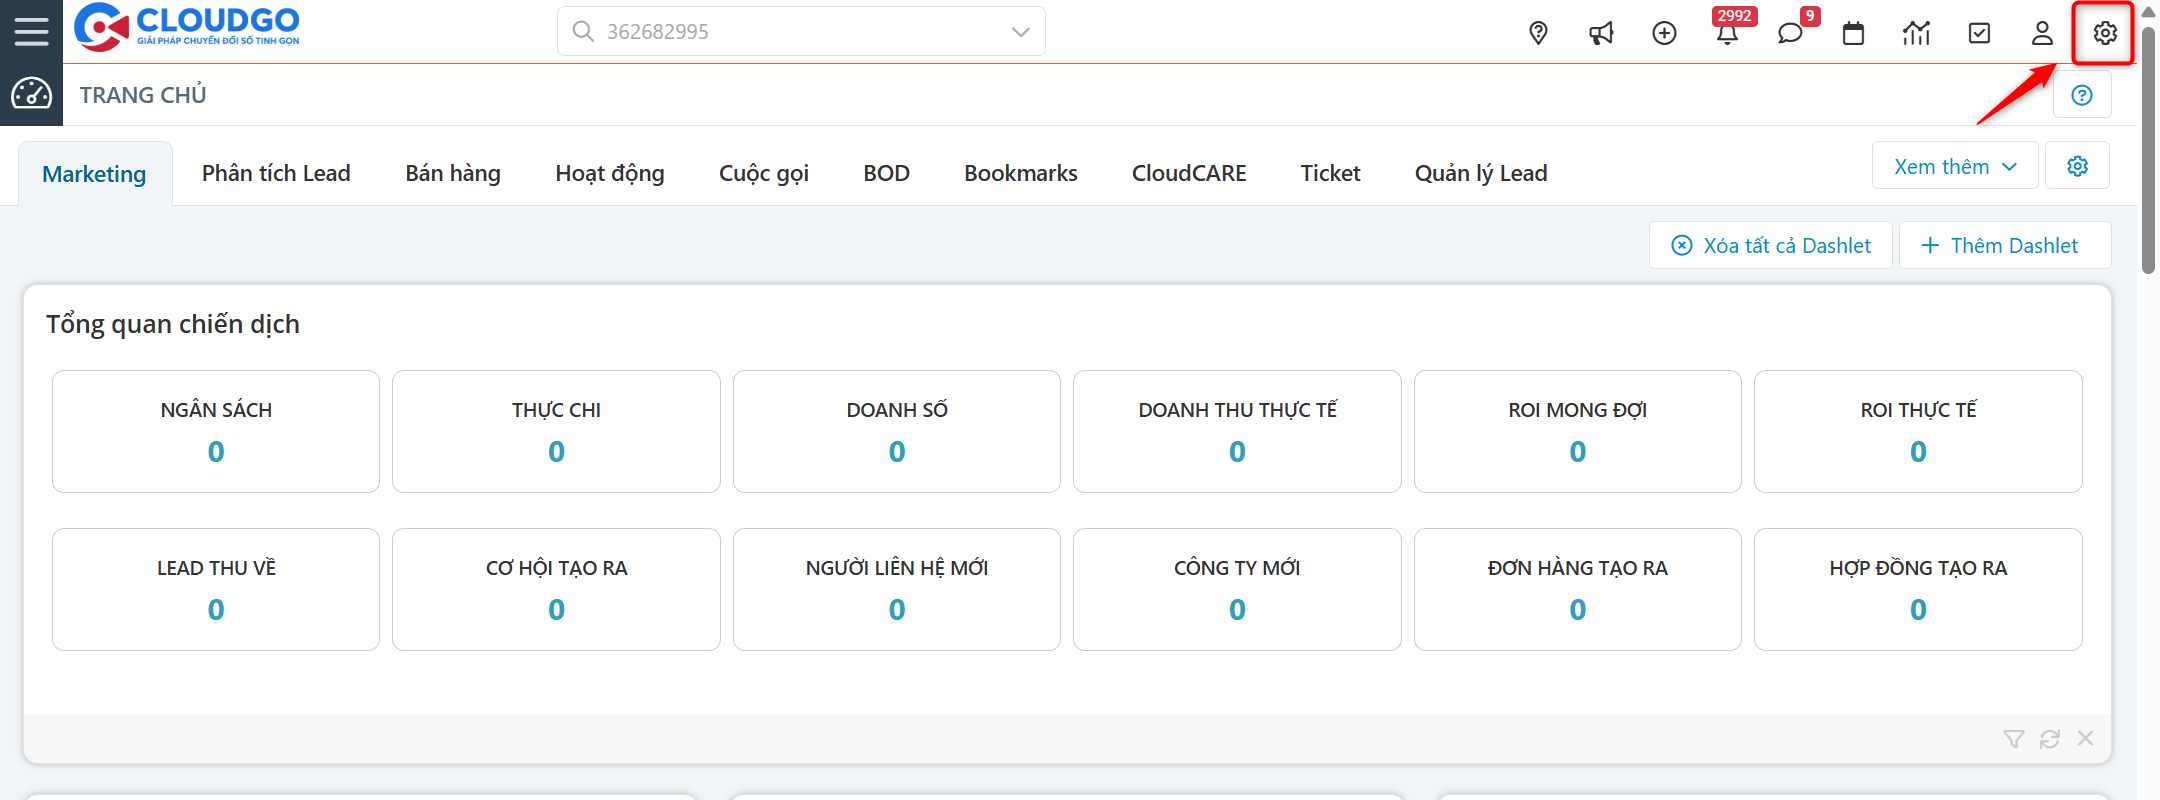Open the reports chart icon
The image size is (2160, 800).
click(x=1916, y=33)
